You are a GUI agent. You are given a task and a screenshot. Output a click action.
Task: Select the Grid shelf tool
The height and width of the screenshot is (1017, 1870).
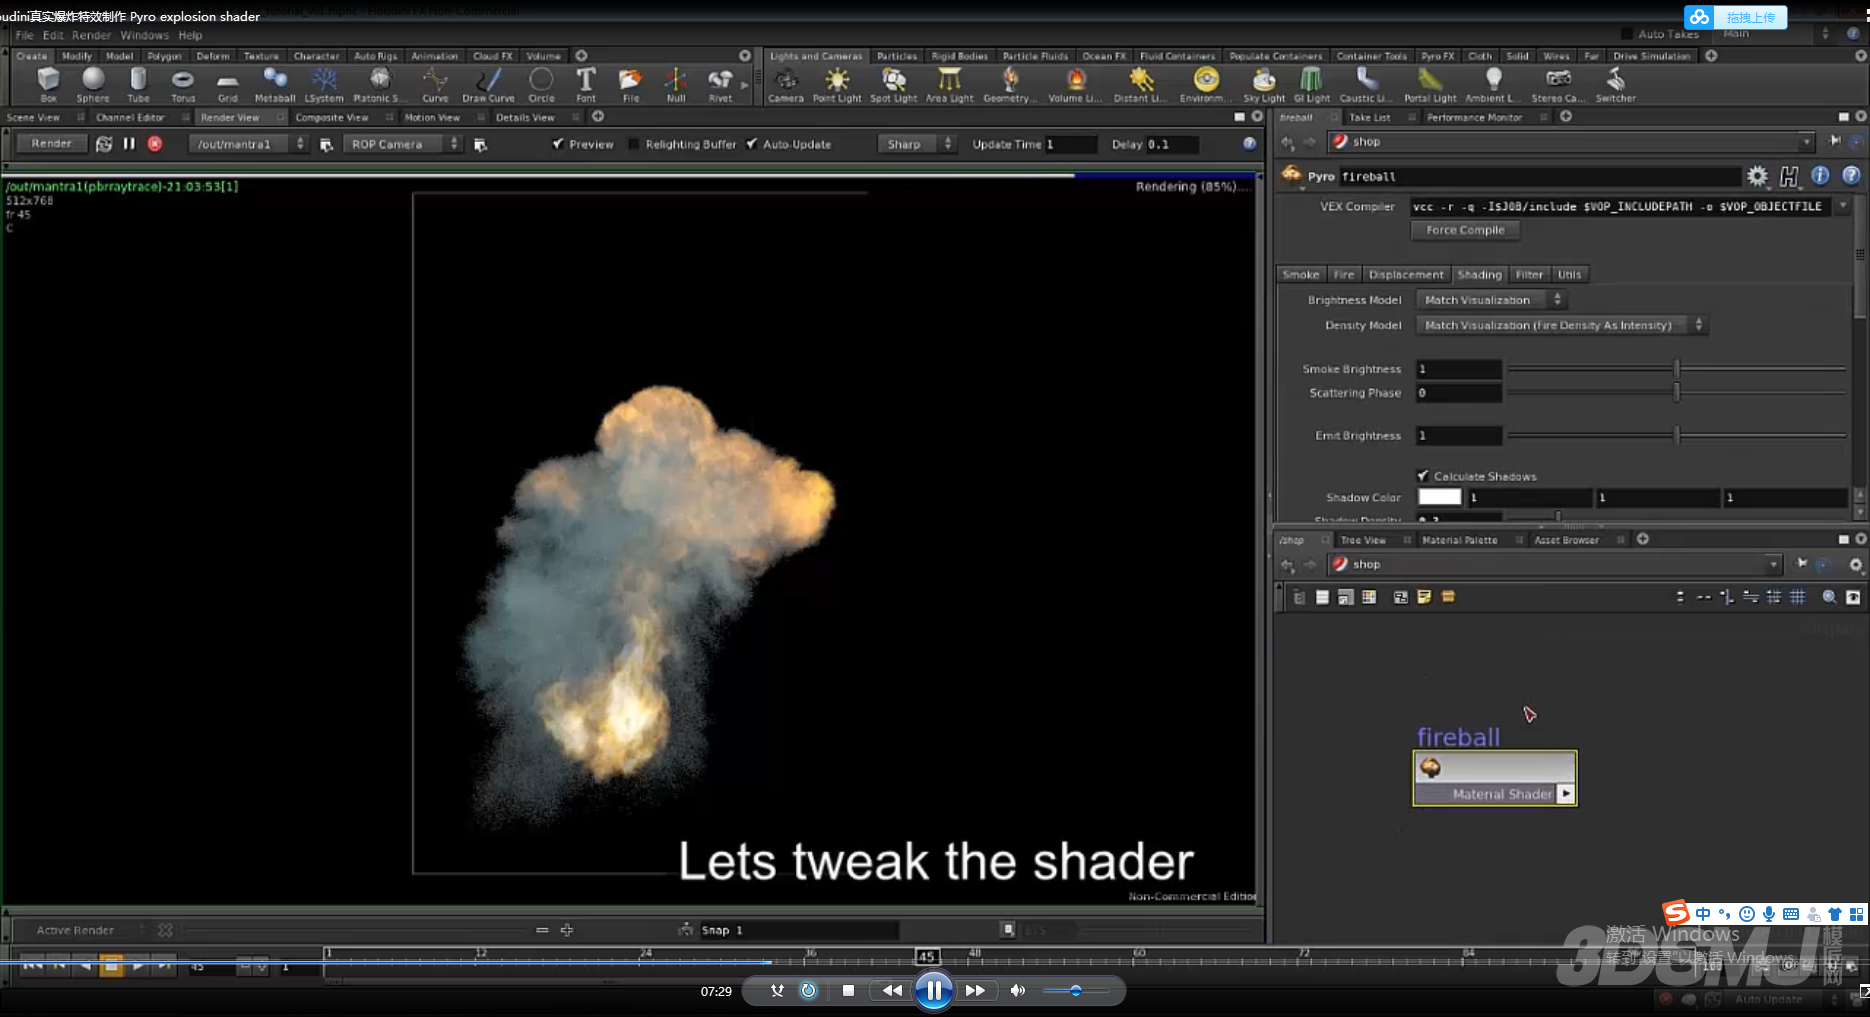(228, 84)
